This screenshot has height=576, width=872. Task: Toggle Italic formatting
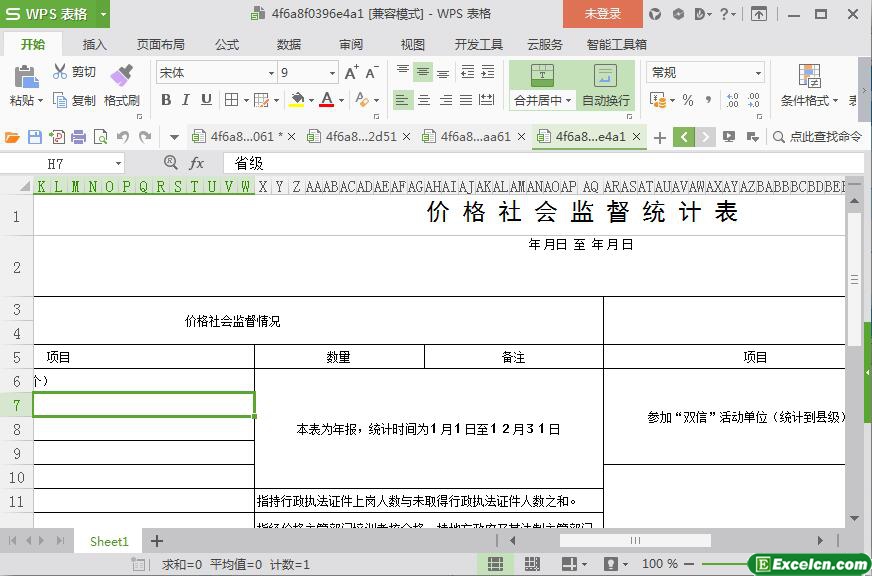click(x=186, y=100)
